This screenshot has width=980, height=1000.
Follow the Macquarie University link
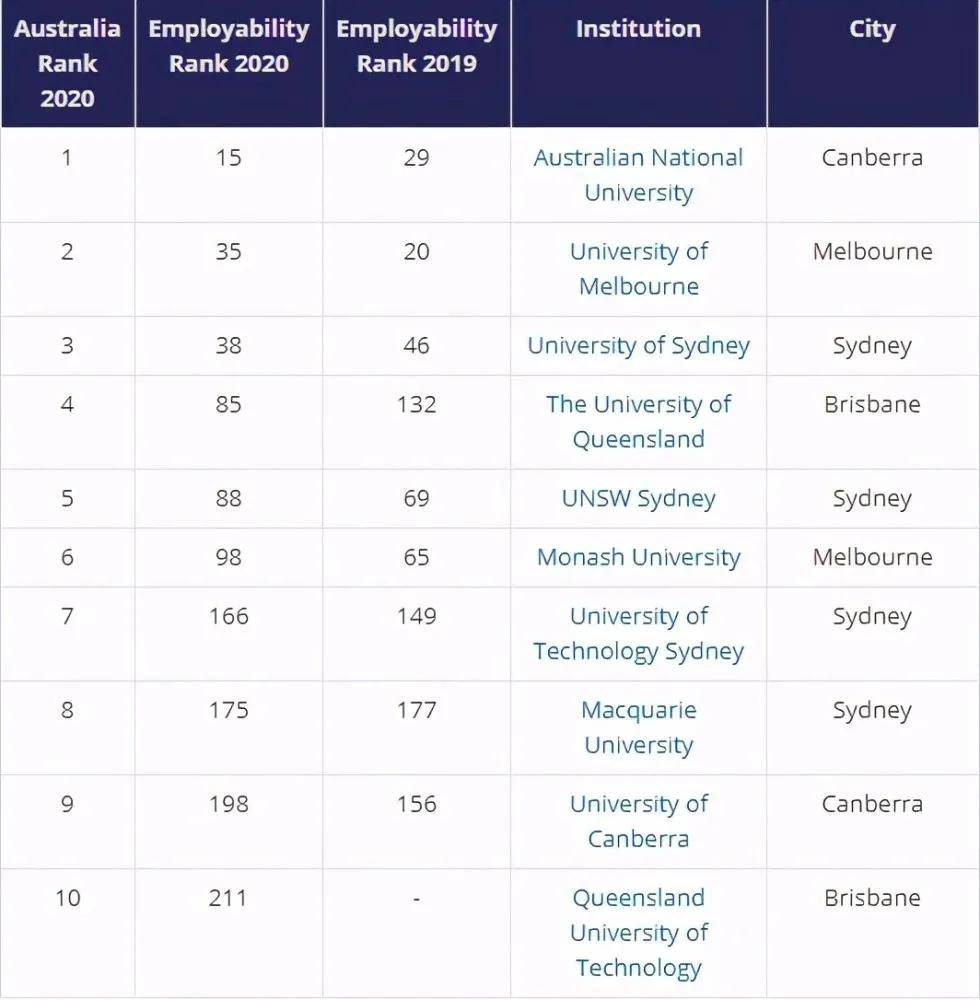click(x=638, y=728)
